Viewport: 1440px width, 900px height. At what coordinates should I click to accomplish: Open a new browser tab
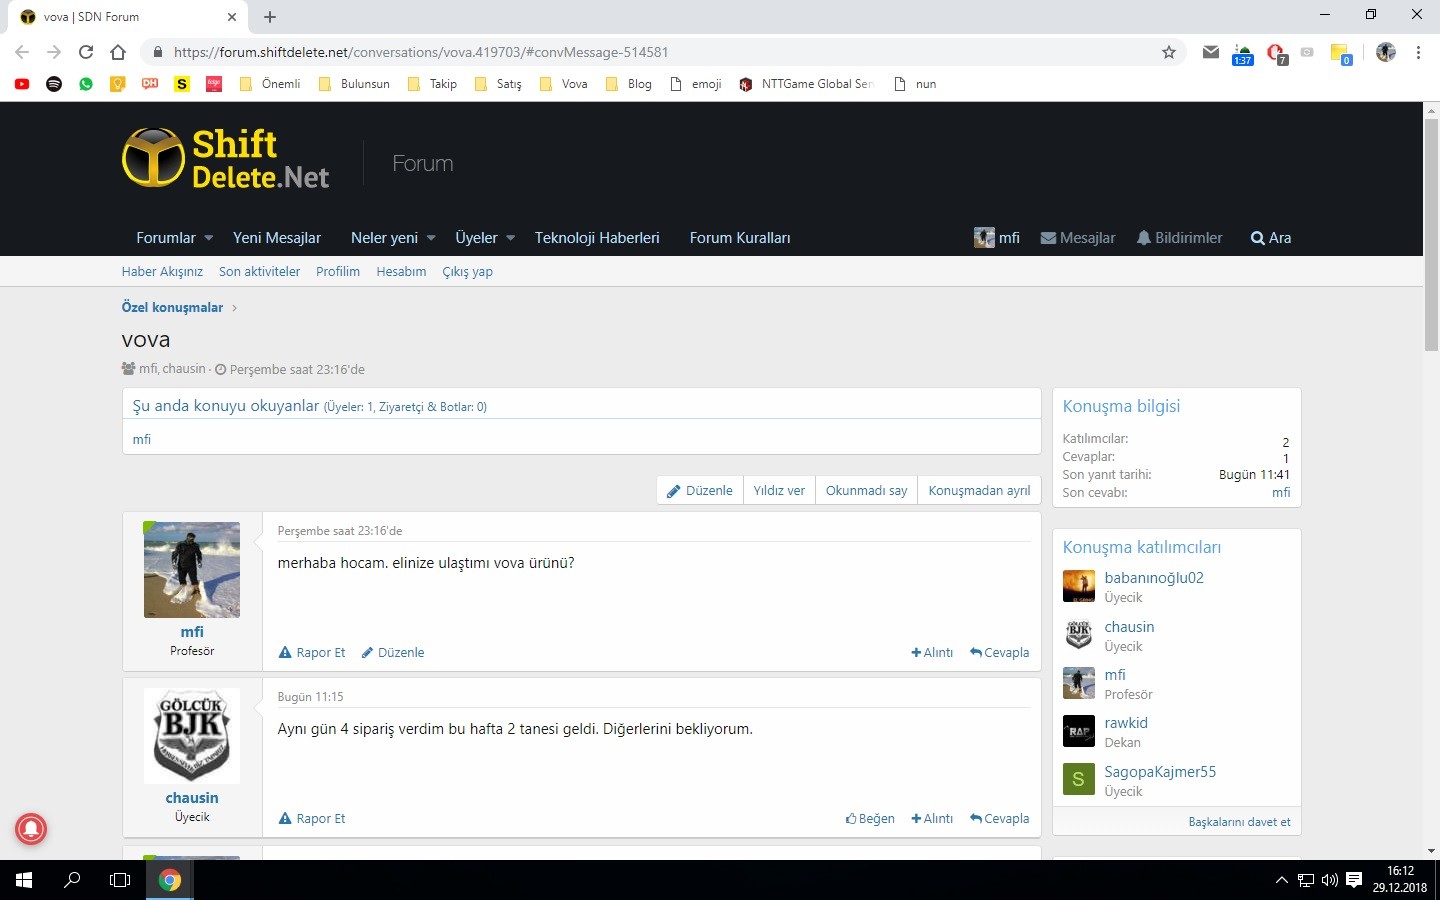(x=270, y=17)
